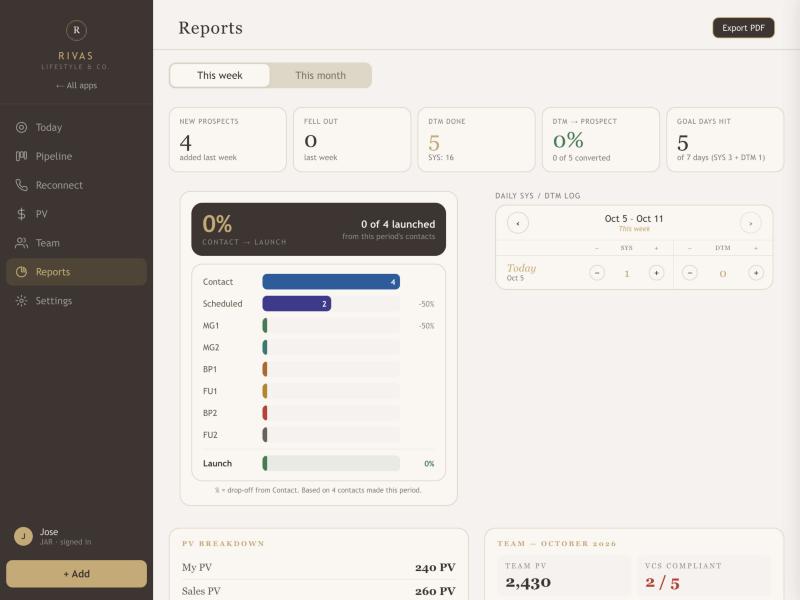Screen dimensions: 800x600
Task: Go back via All apps link
Action: click(76, 85)
